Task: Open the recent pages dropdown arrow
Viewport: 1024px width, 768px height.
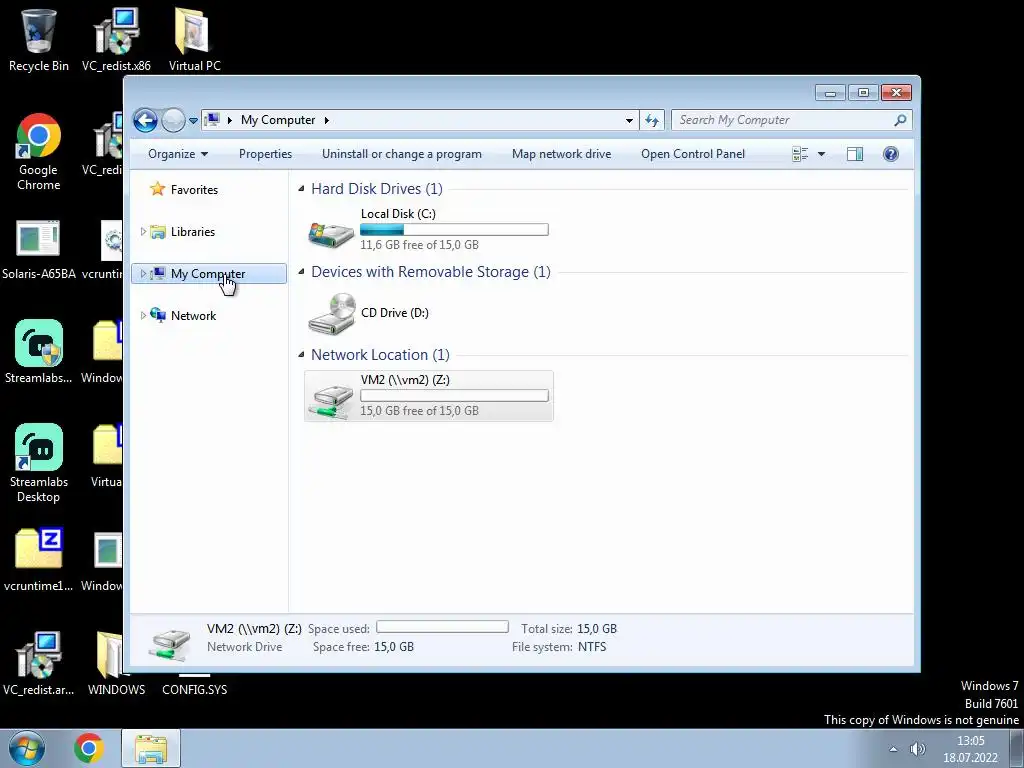Action: tap(193, 121)
